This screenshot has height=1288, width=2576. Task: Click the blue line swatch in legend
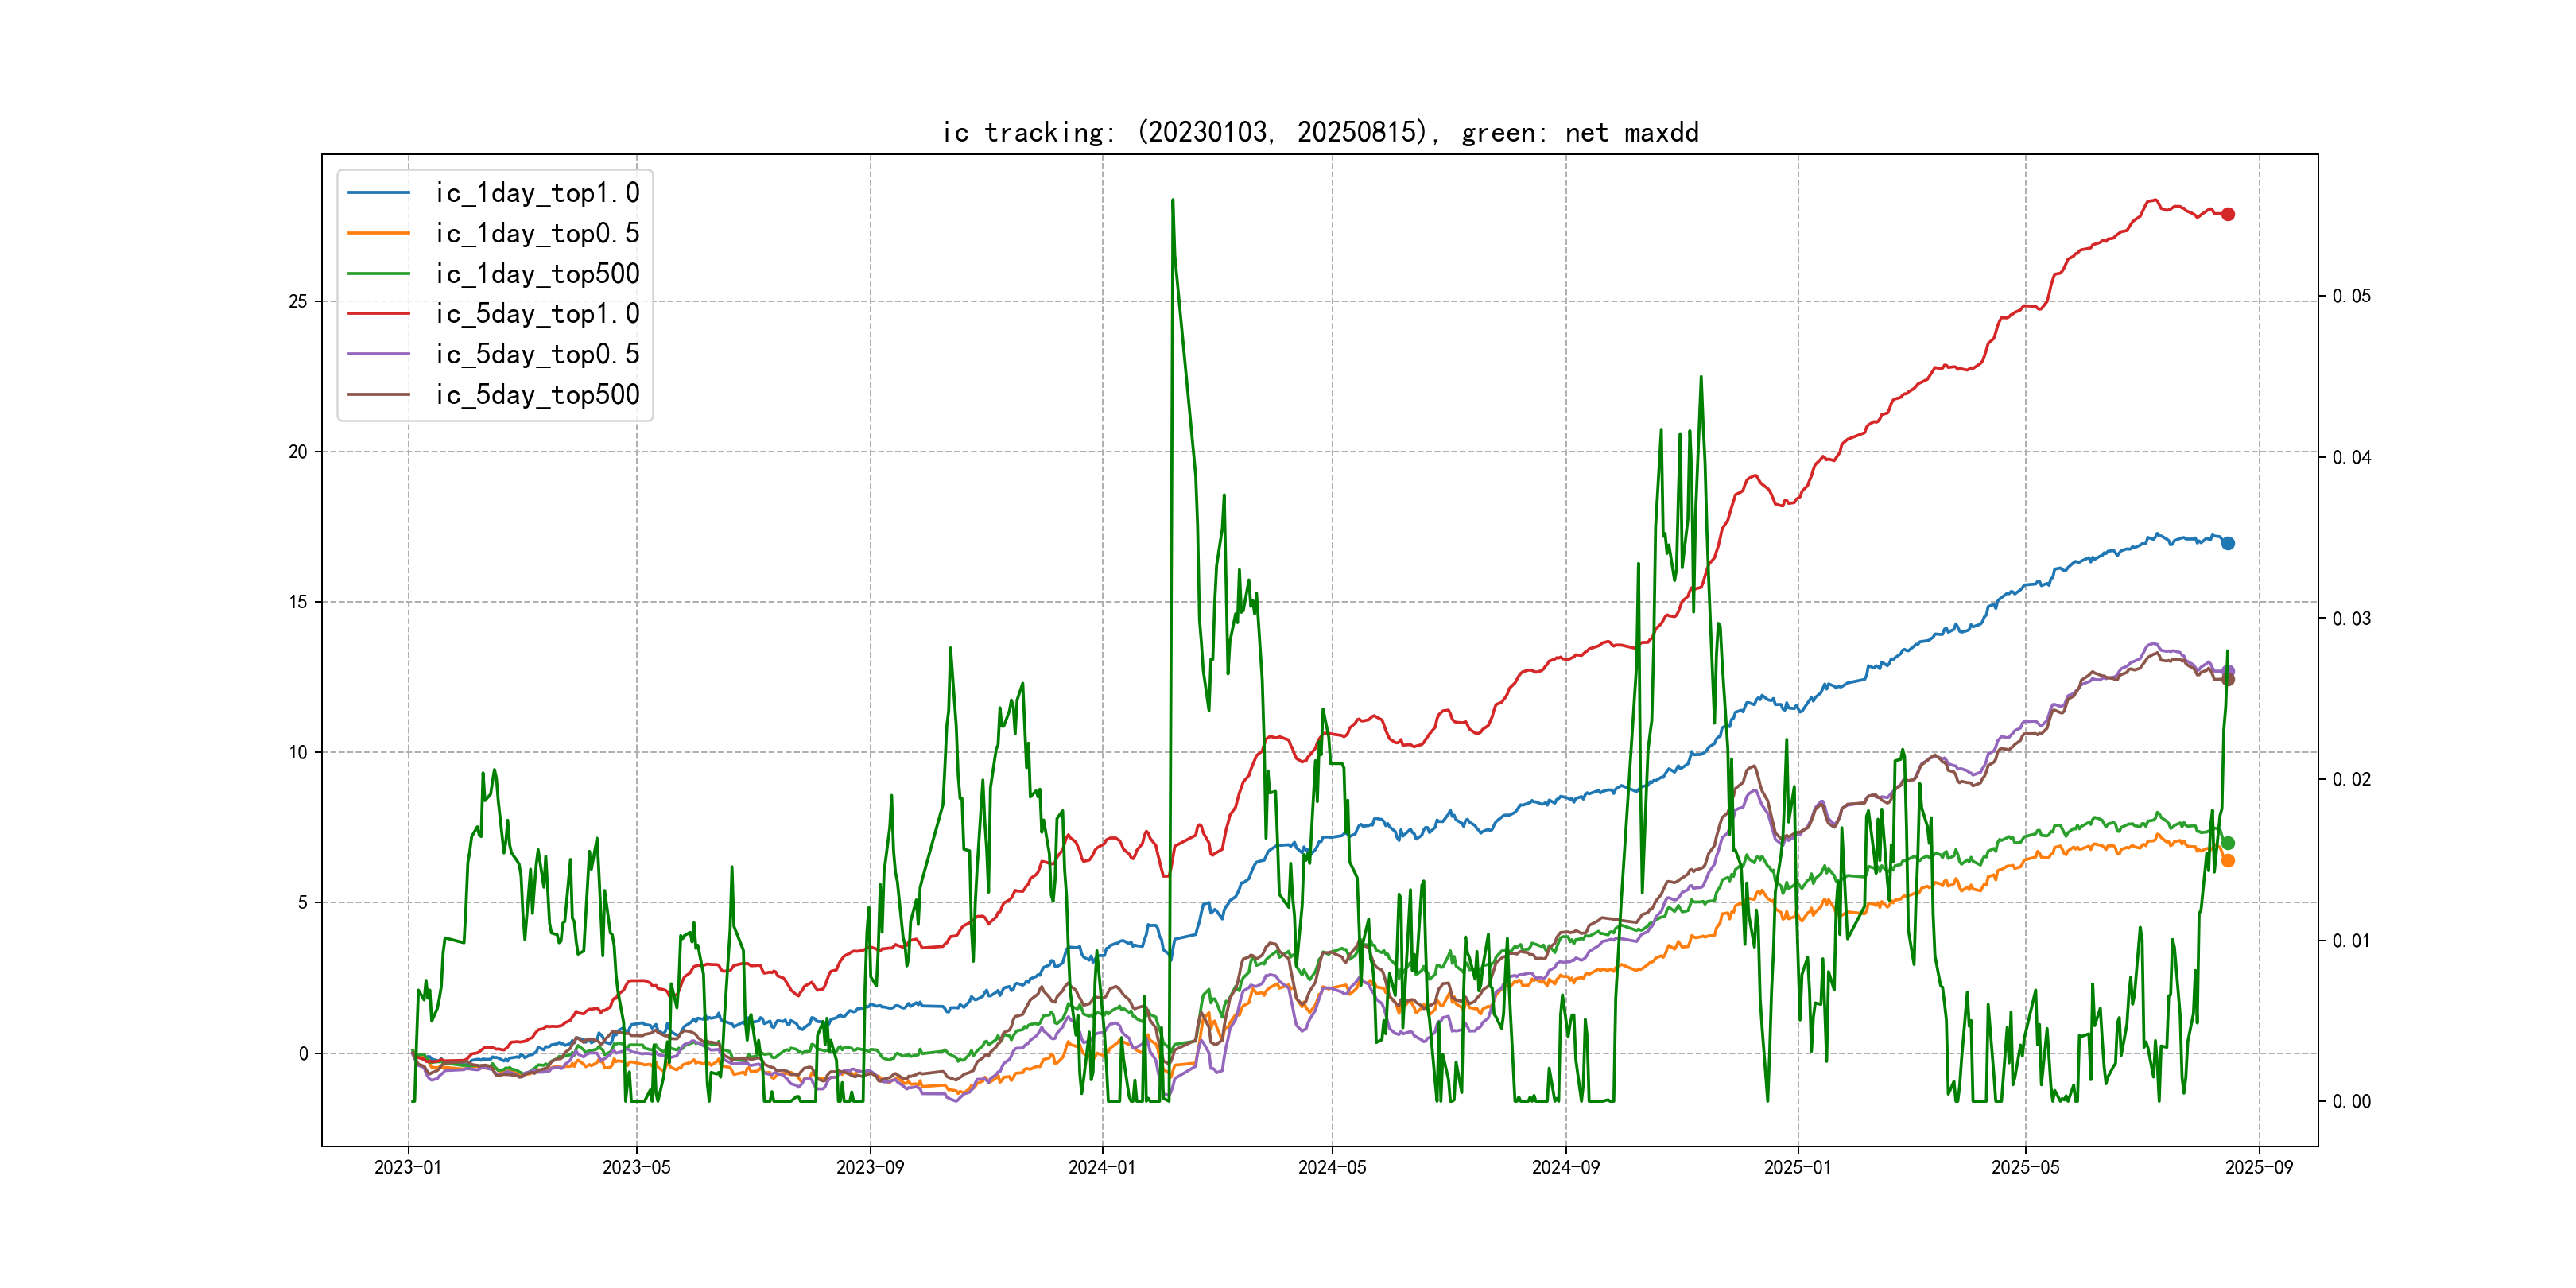coord(378,192)
